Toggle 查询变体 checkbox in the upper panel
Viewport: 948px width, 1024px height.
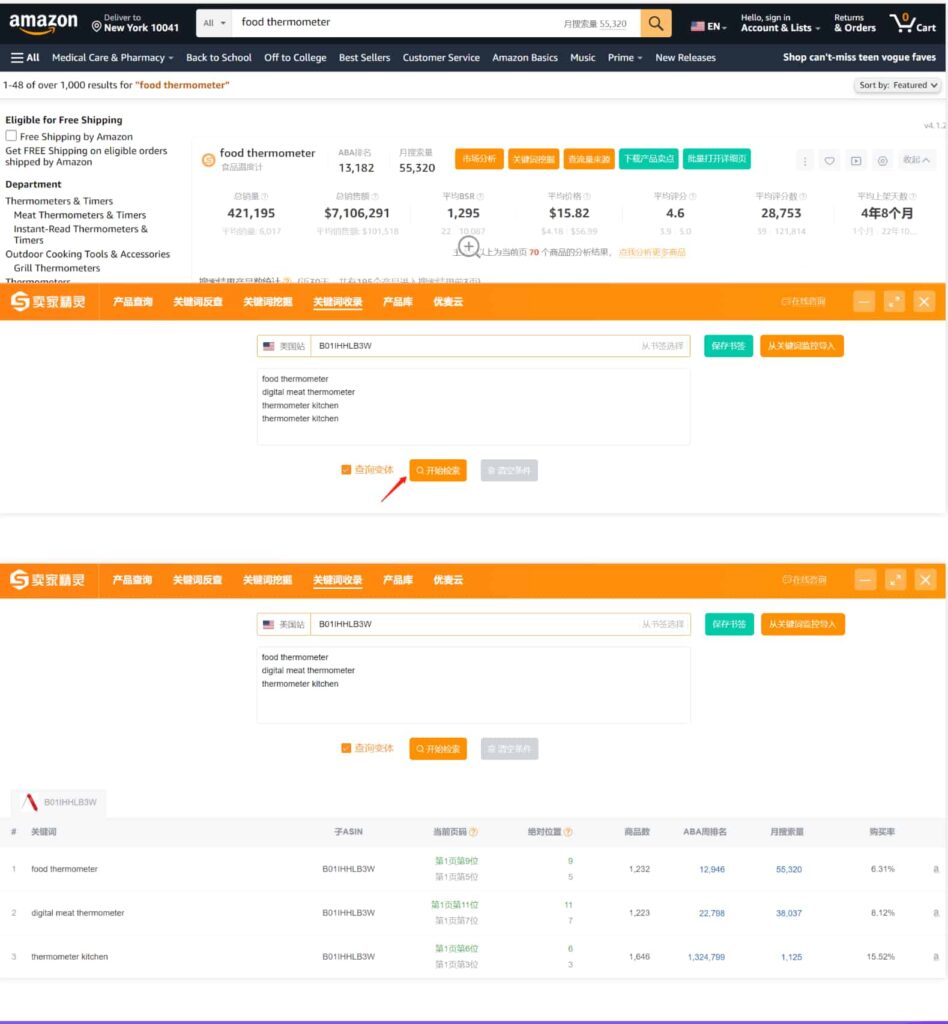coord(346,470)
